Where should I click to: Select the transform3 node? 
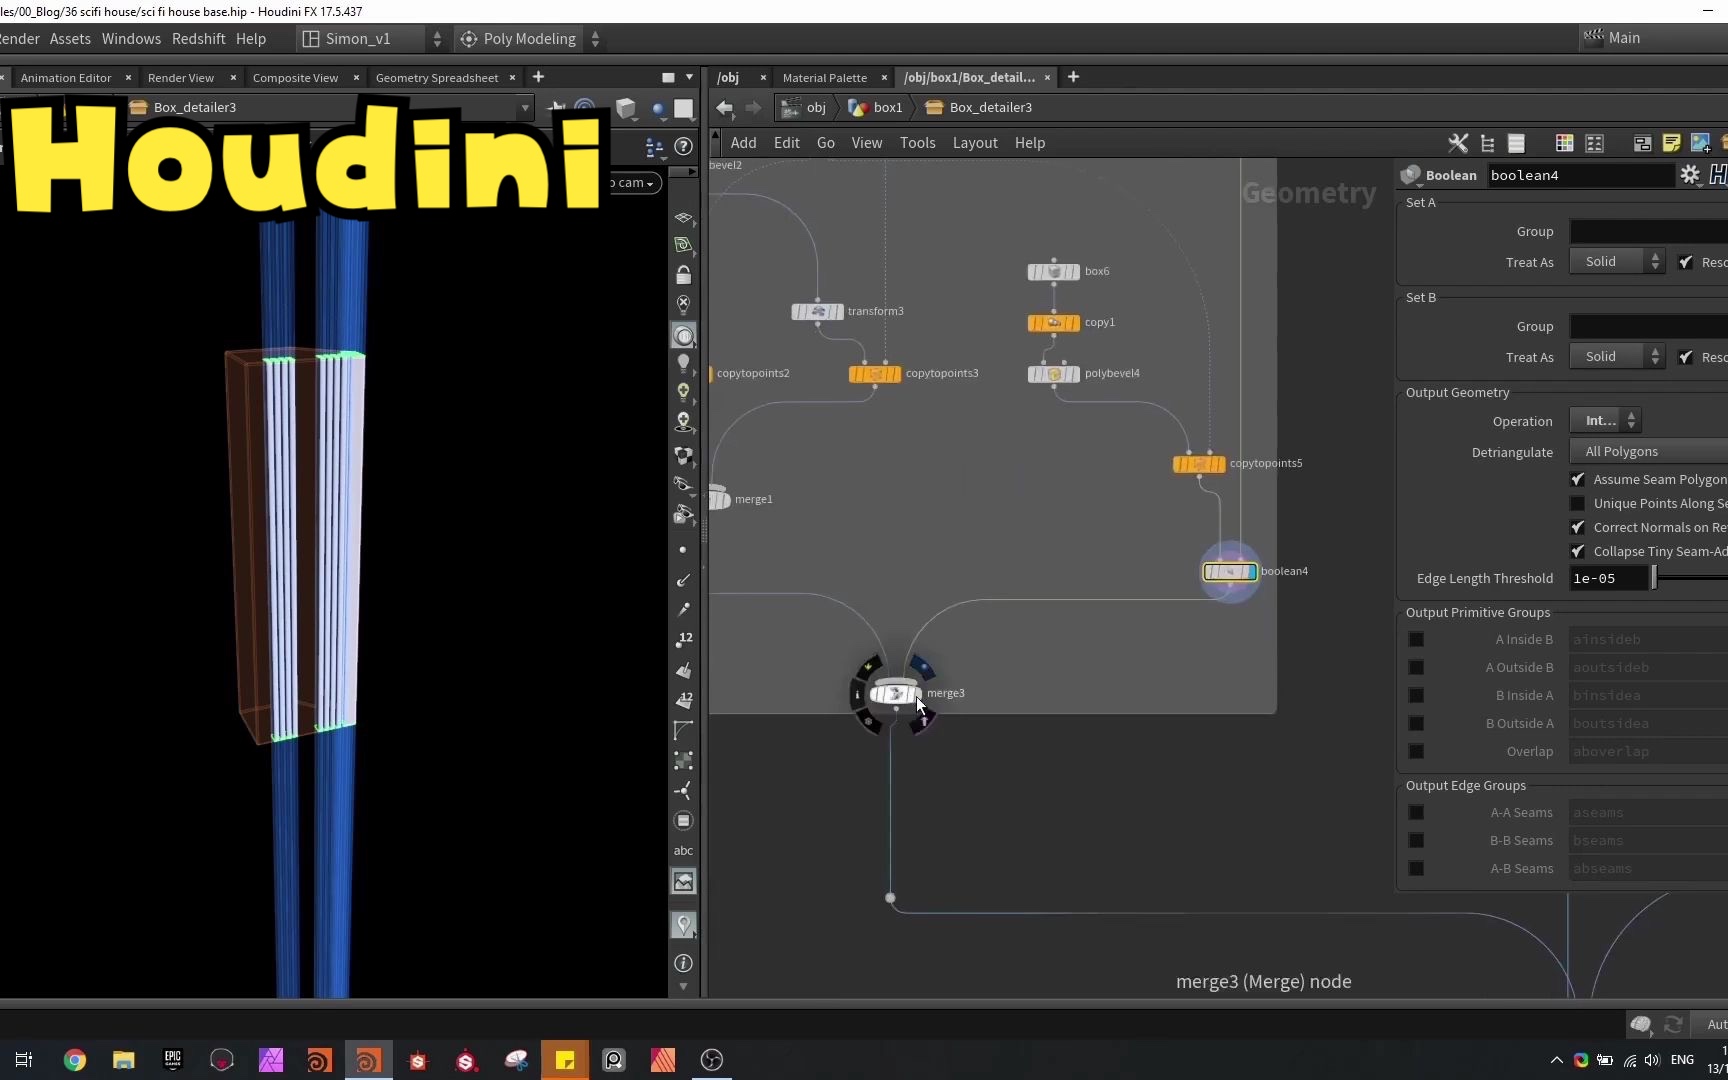coord(818,312)
